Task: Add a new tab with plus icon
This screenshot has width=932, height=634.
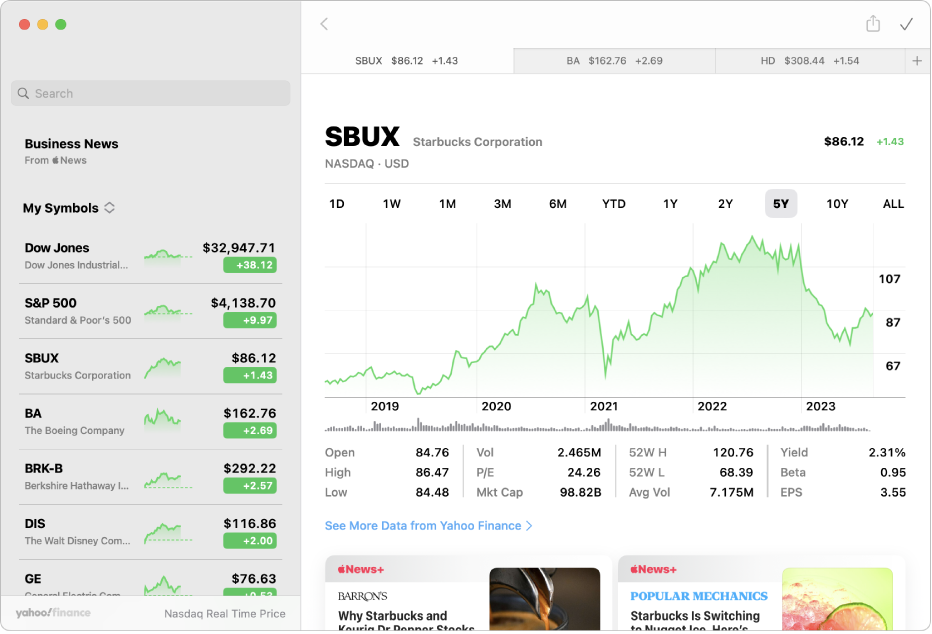Action: pos(917,61)
